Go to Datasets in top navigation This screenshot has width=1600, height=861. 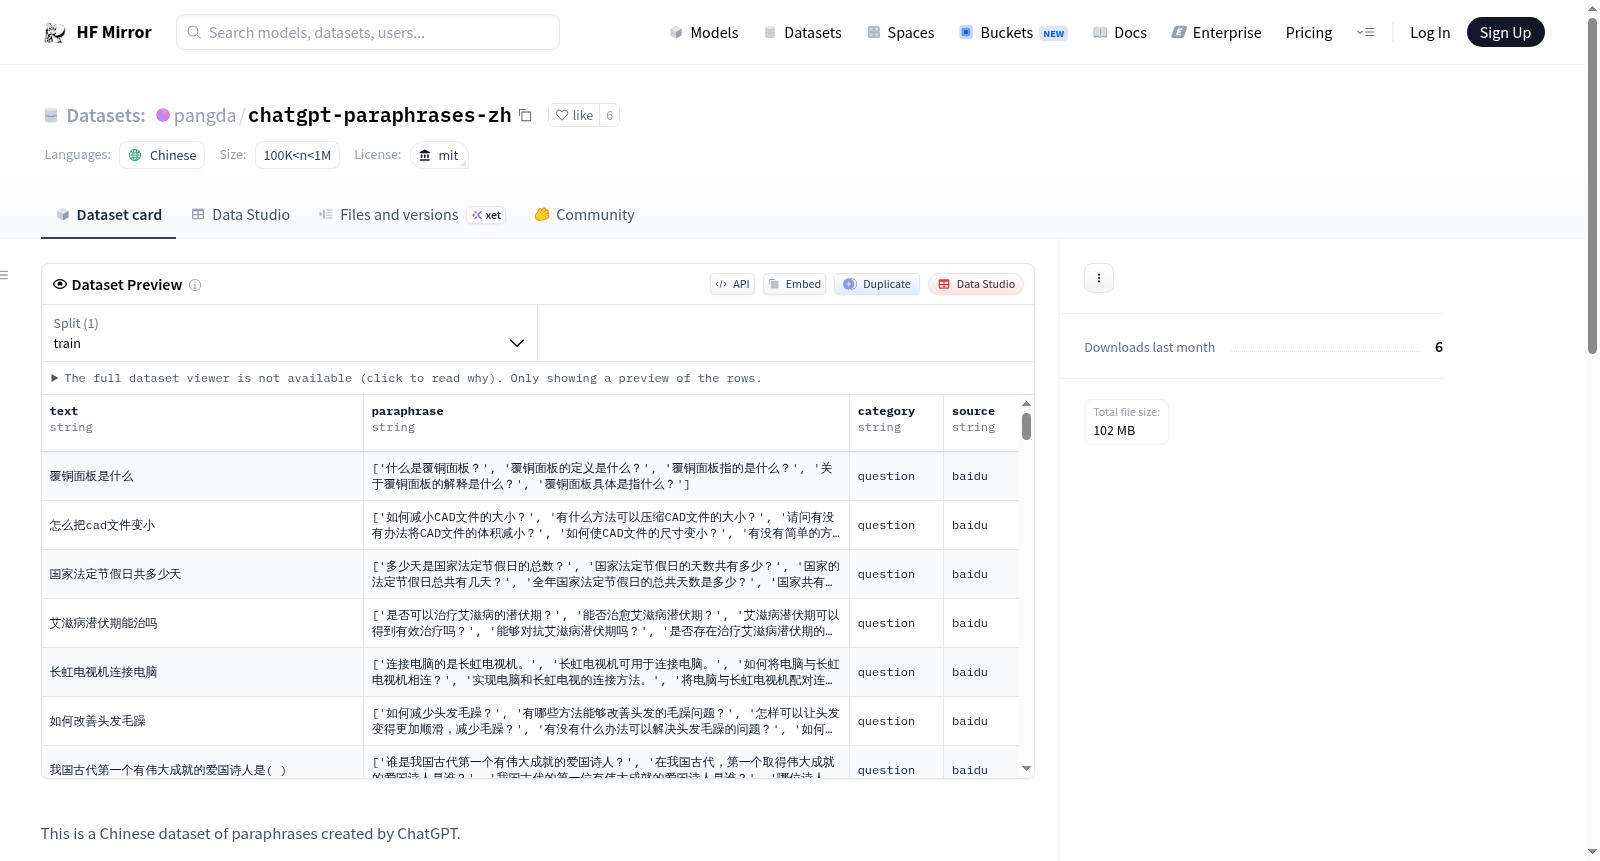802,33
